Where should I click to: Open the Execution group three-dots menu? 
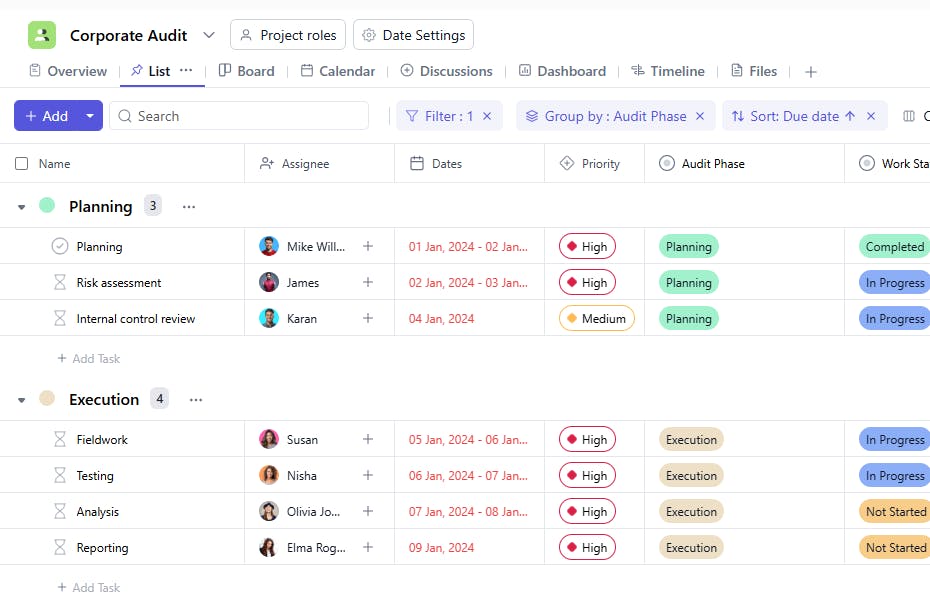(x=196, y=399)
